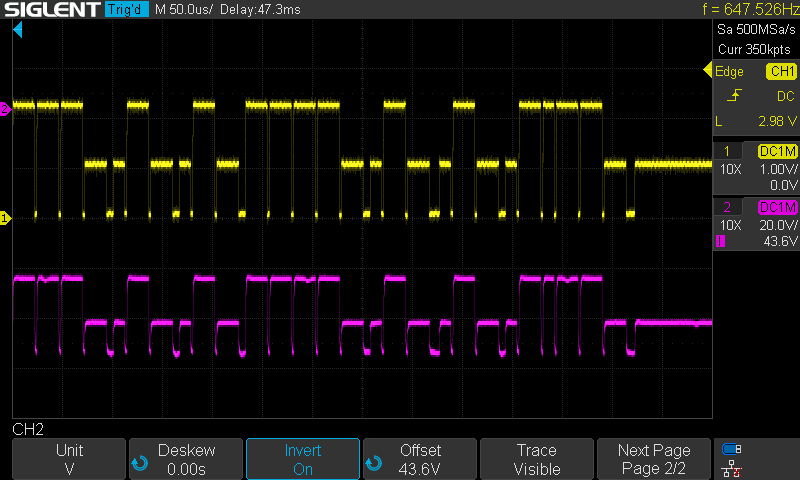Viewport: 800px width, 480px height.
Task: Click channel 2 scale 20.0V/ value
Action: coord(778,225)
